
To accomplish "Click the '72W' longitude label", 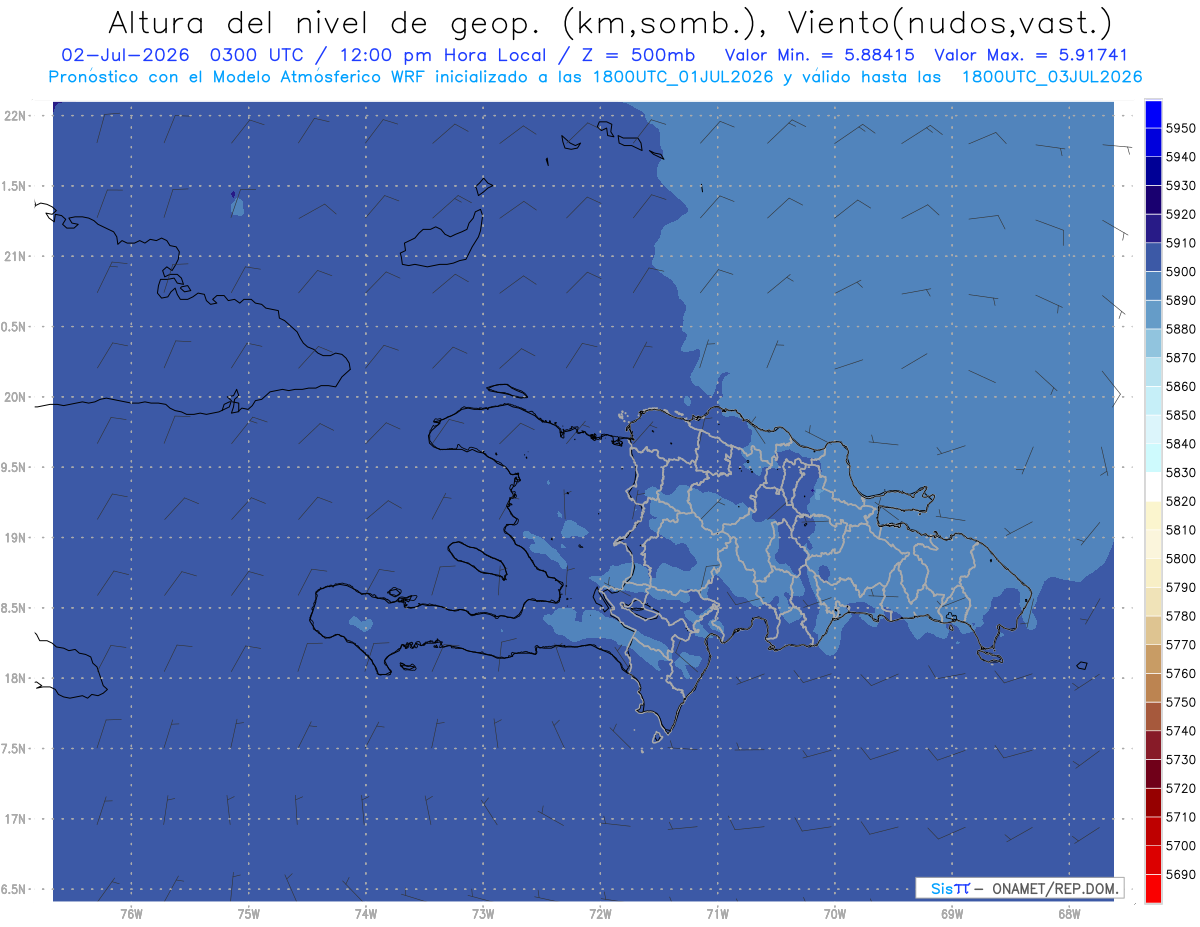I will point(600,914).
